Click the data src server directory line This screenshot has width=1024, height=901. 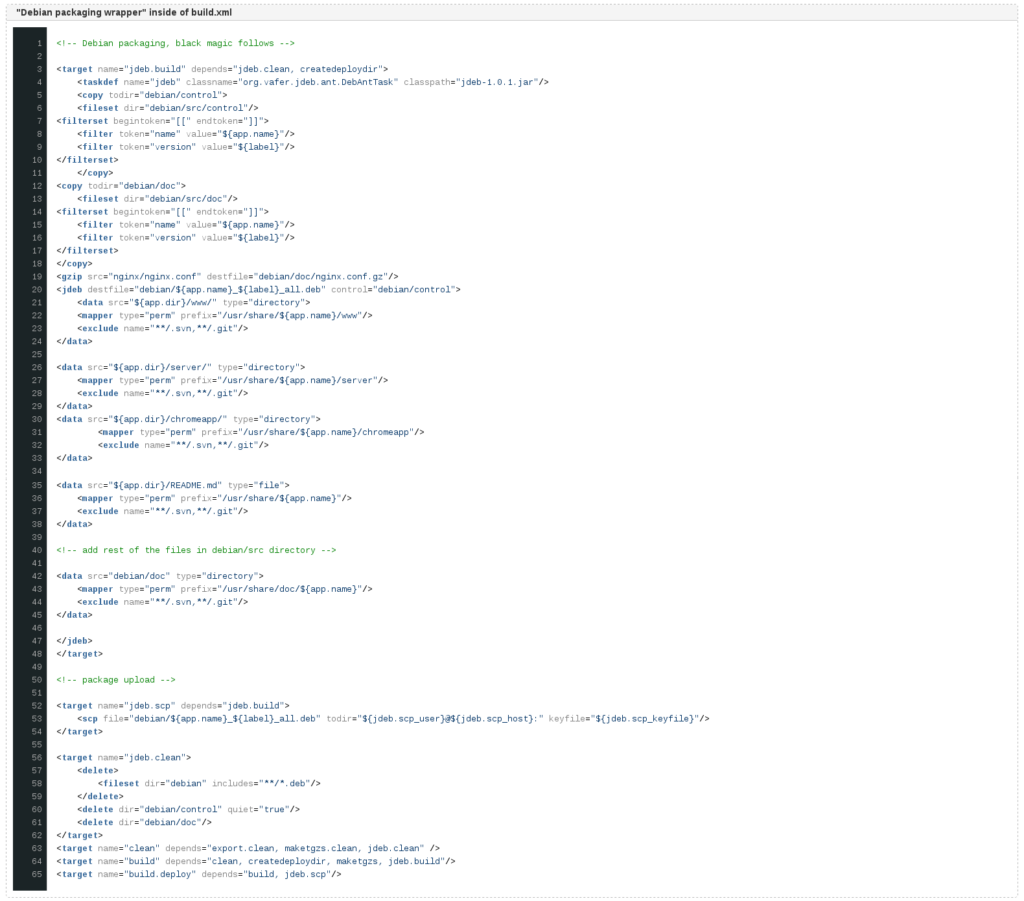point(181,368)
